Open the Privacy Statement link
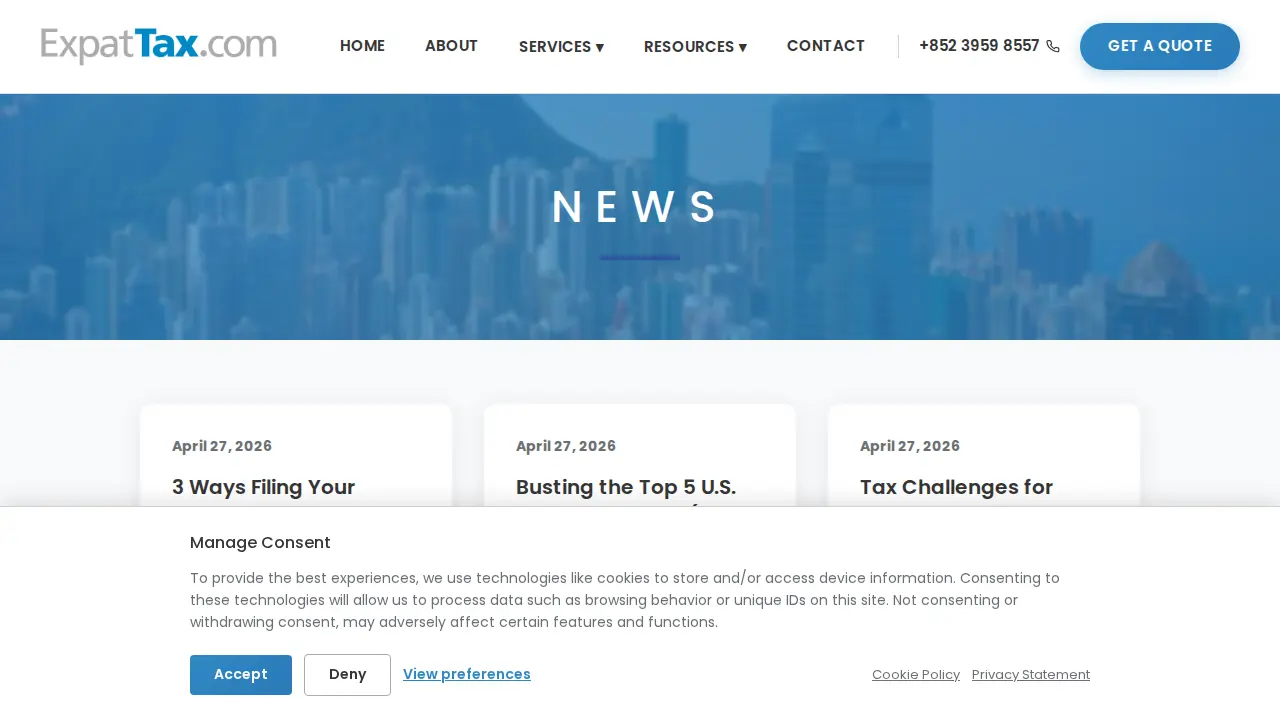The image size is (1280, 720). coord(1031,675)
